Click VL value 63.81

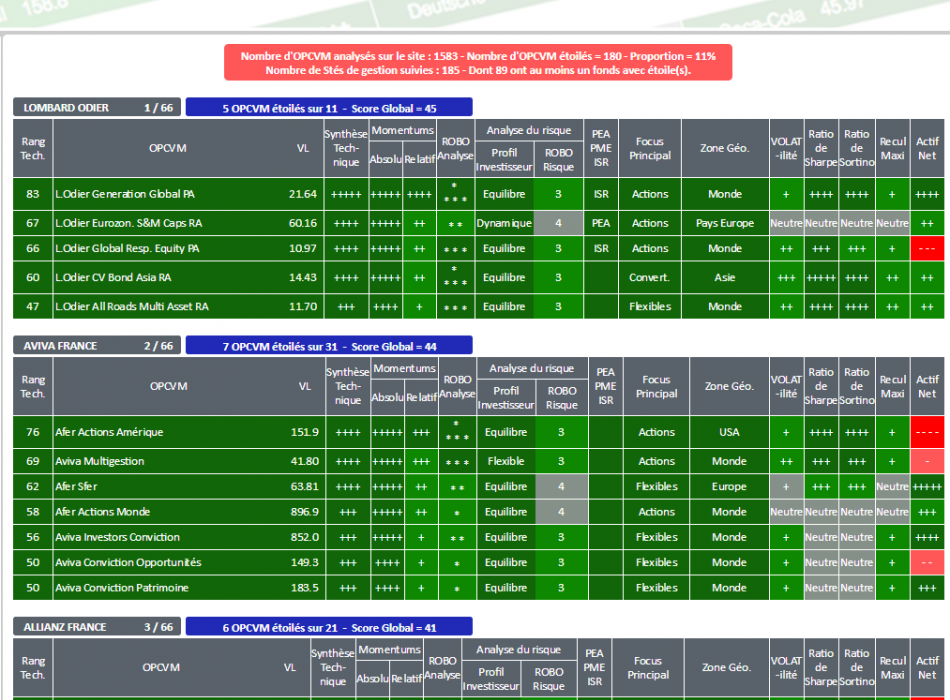[x=305, y=487]
